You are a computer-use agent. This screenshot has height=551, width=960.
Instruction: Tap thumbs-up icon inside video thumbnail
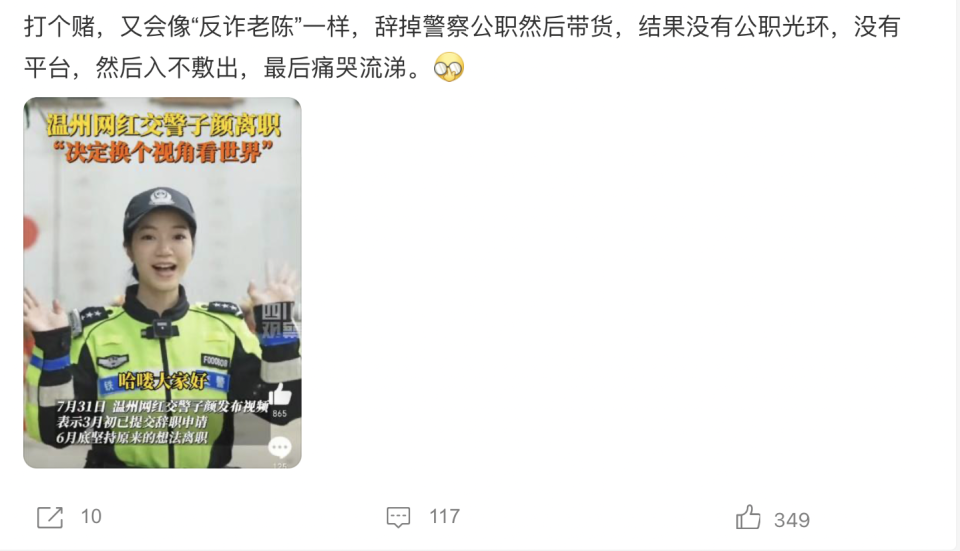coord(280,394)
